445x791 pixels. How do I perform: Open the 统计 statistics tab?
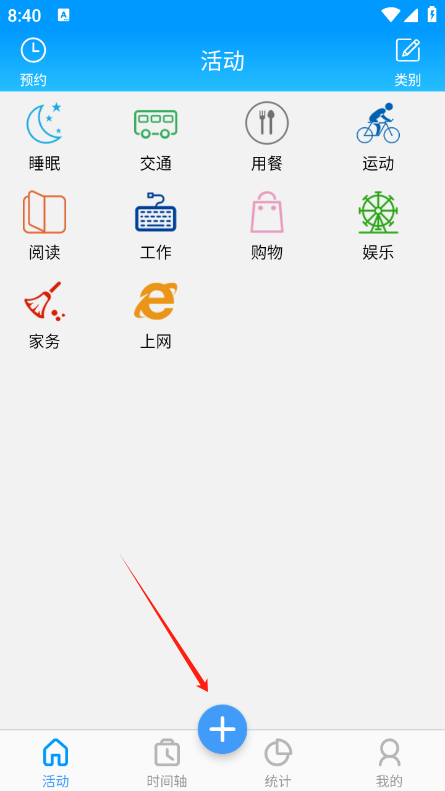(x=278, y=763)
